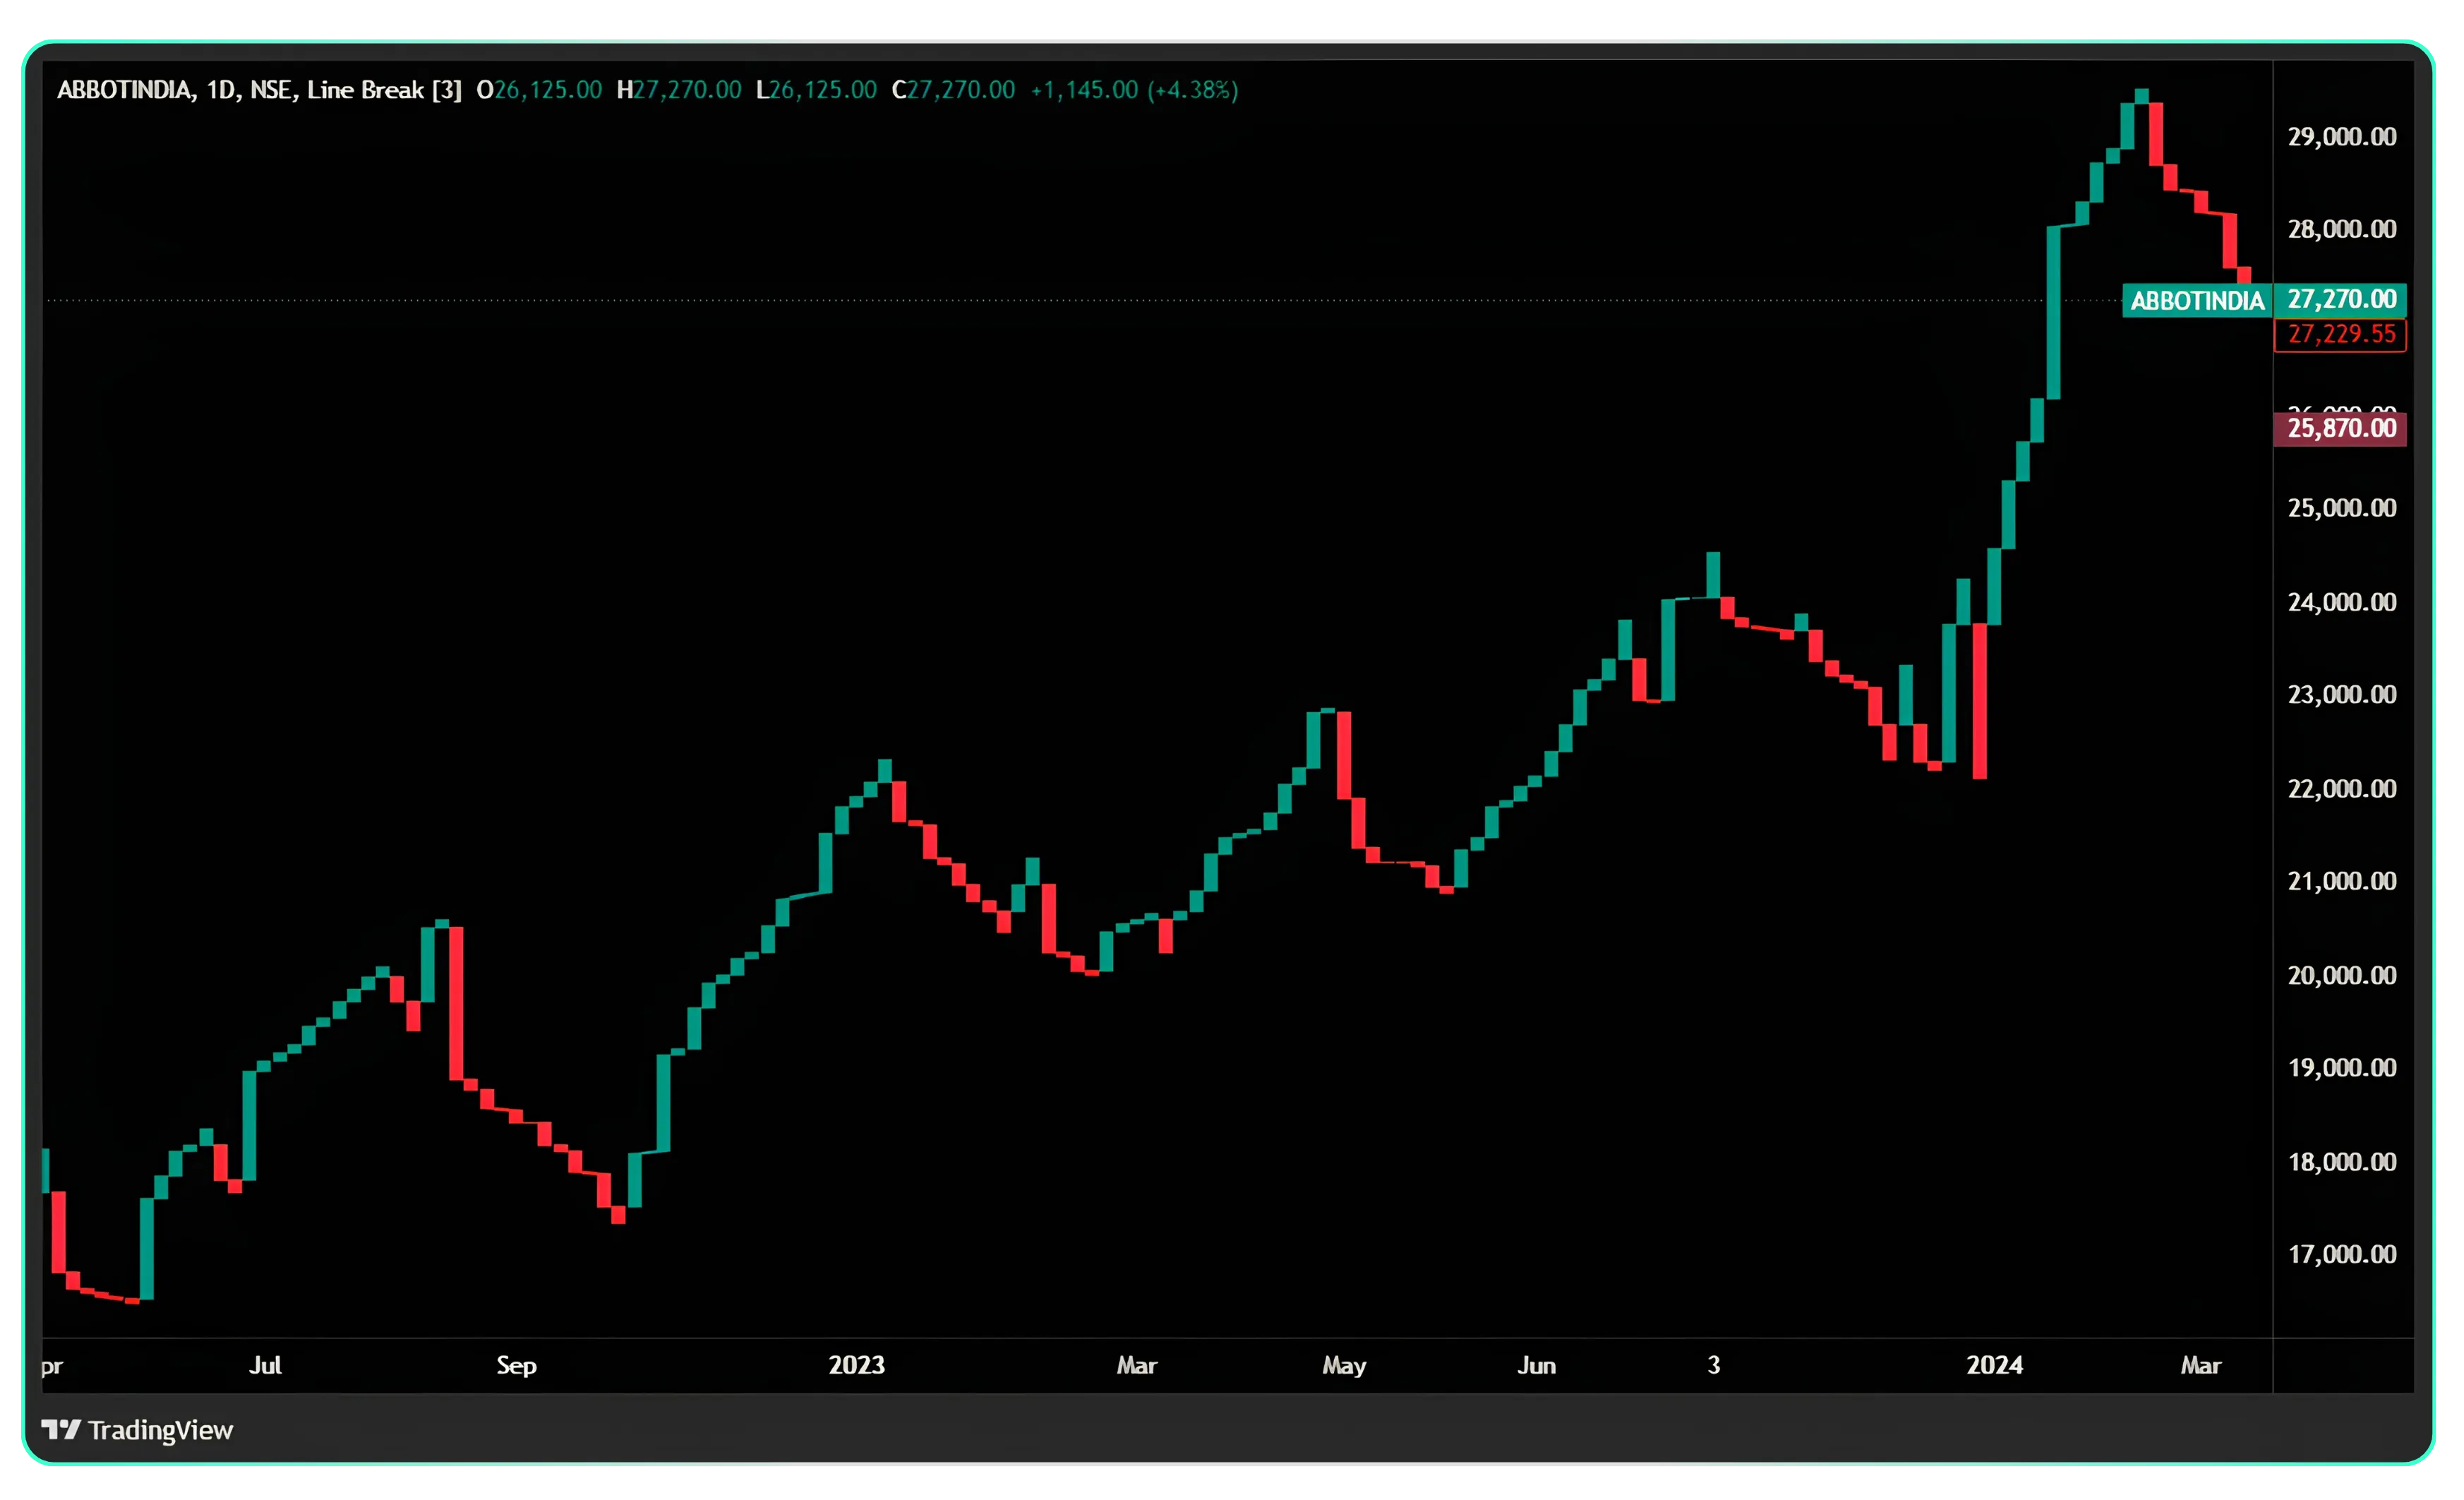Click the 19,000.00 price axis label
This screenshot has width=2464, height=1500.
click(x=2342, y=1068)
